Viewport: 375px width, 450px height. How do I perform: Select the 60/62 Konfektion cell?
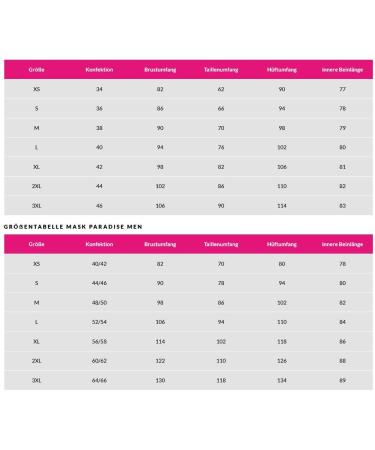point(99,361)
